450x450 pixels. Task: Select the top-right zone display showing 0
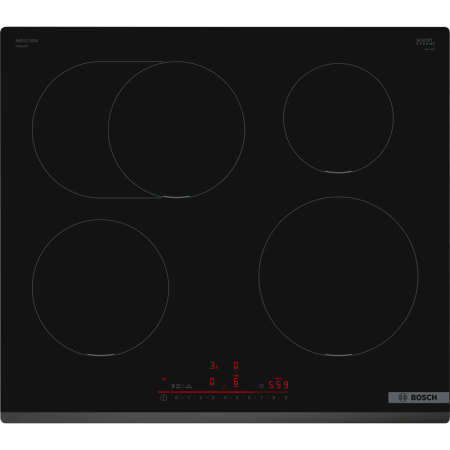[236, 365]
